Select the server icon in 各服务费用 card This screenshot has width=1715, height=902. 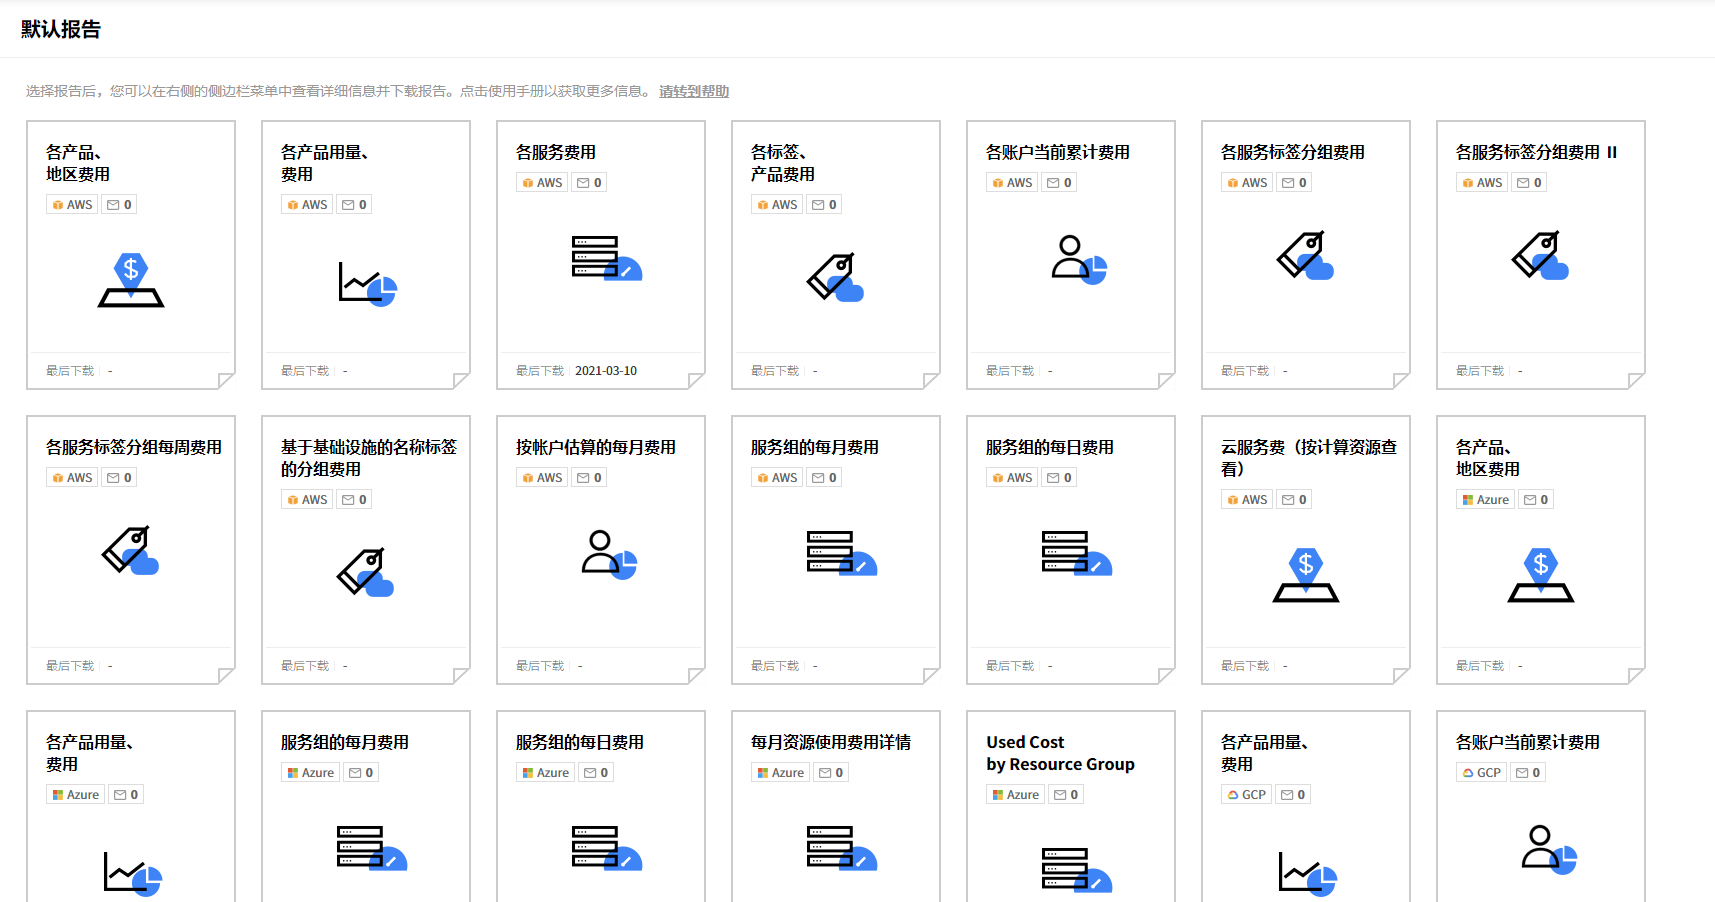(606, 258)
